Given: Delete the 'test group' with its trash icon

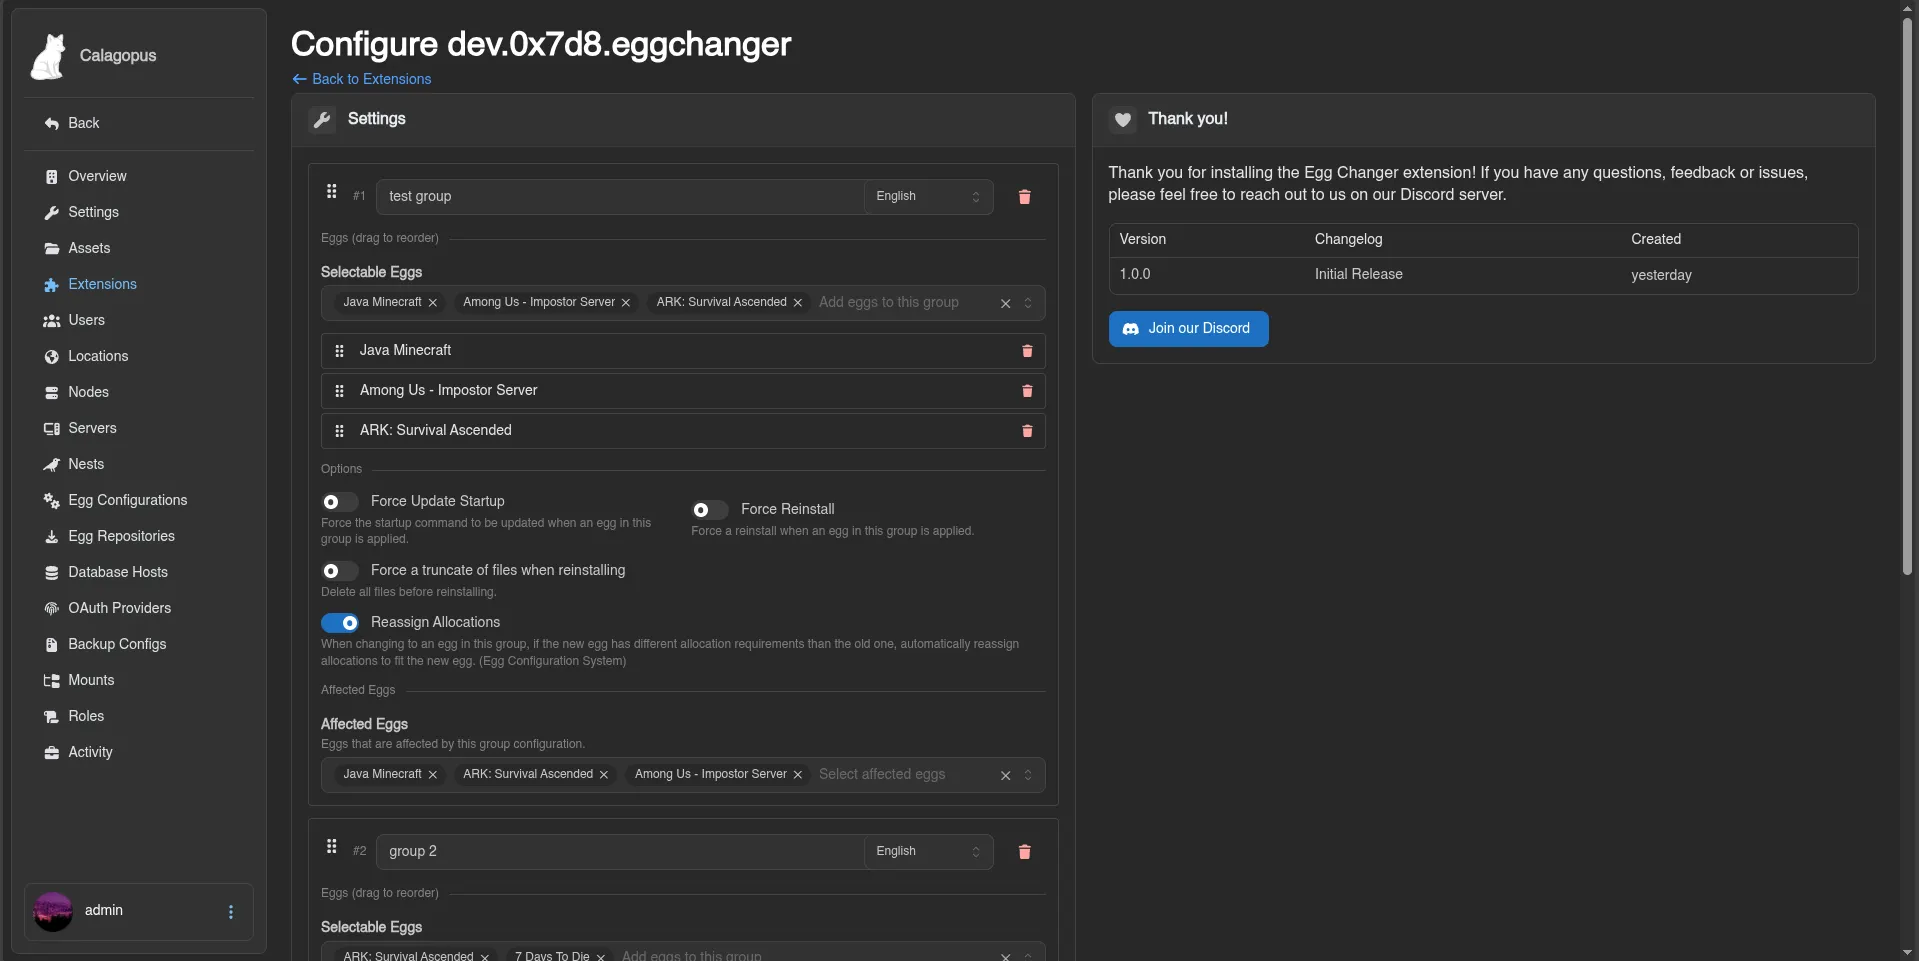Looking at the screenshot, I should [x=1024, y=197].
